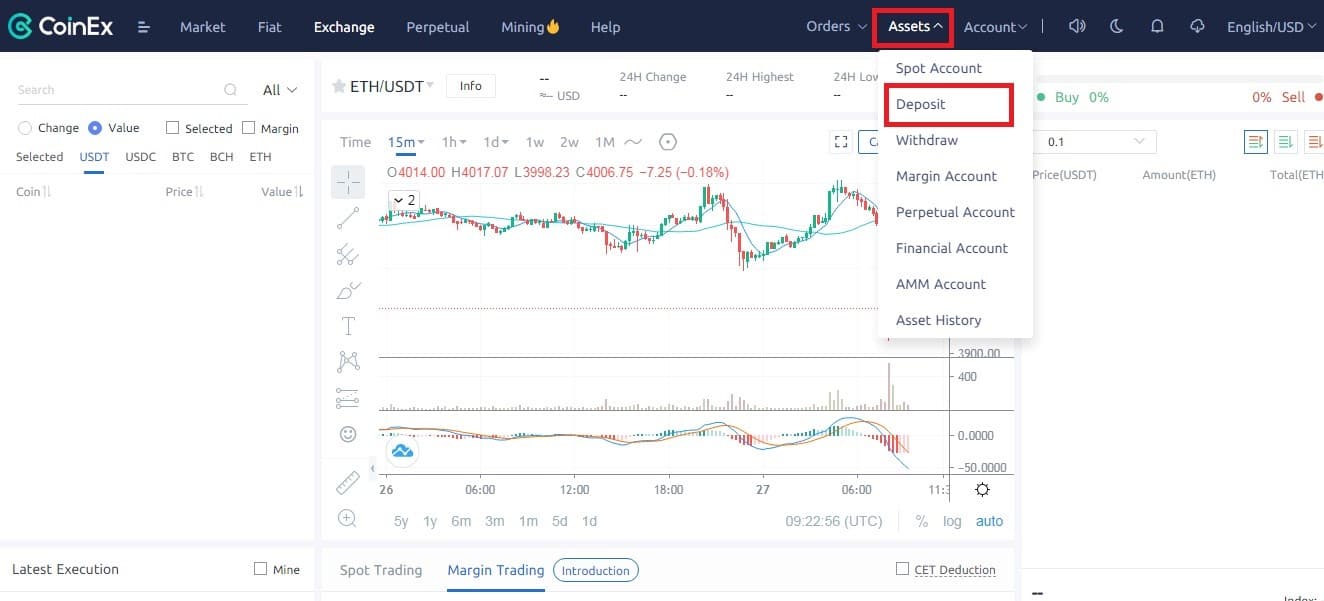Viewport: 1324px width, 601px height.
Task: Toggle percent scale on chart
Action: pos(922,521)
